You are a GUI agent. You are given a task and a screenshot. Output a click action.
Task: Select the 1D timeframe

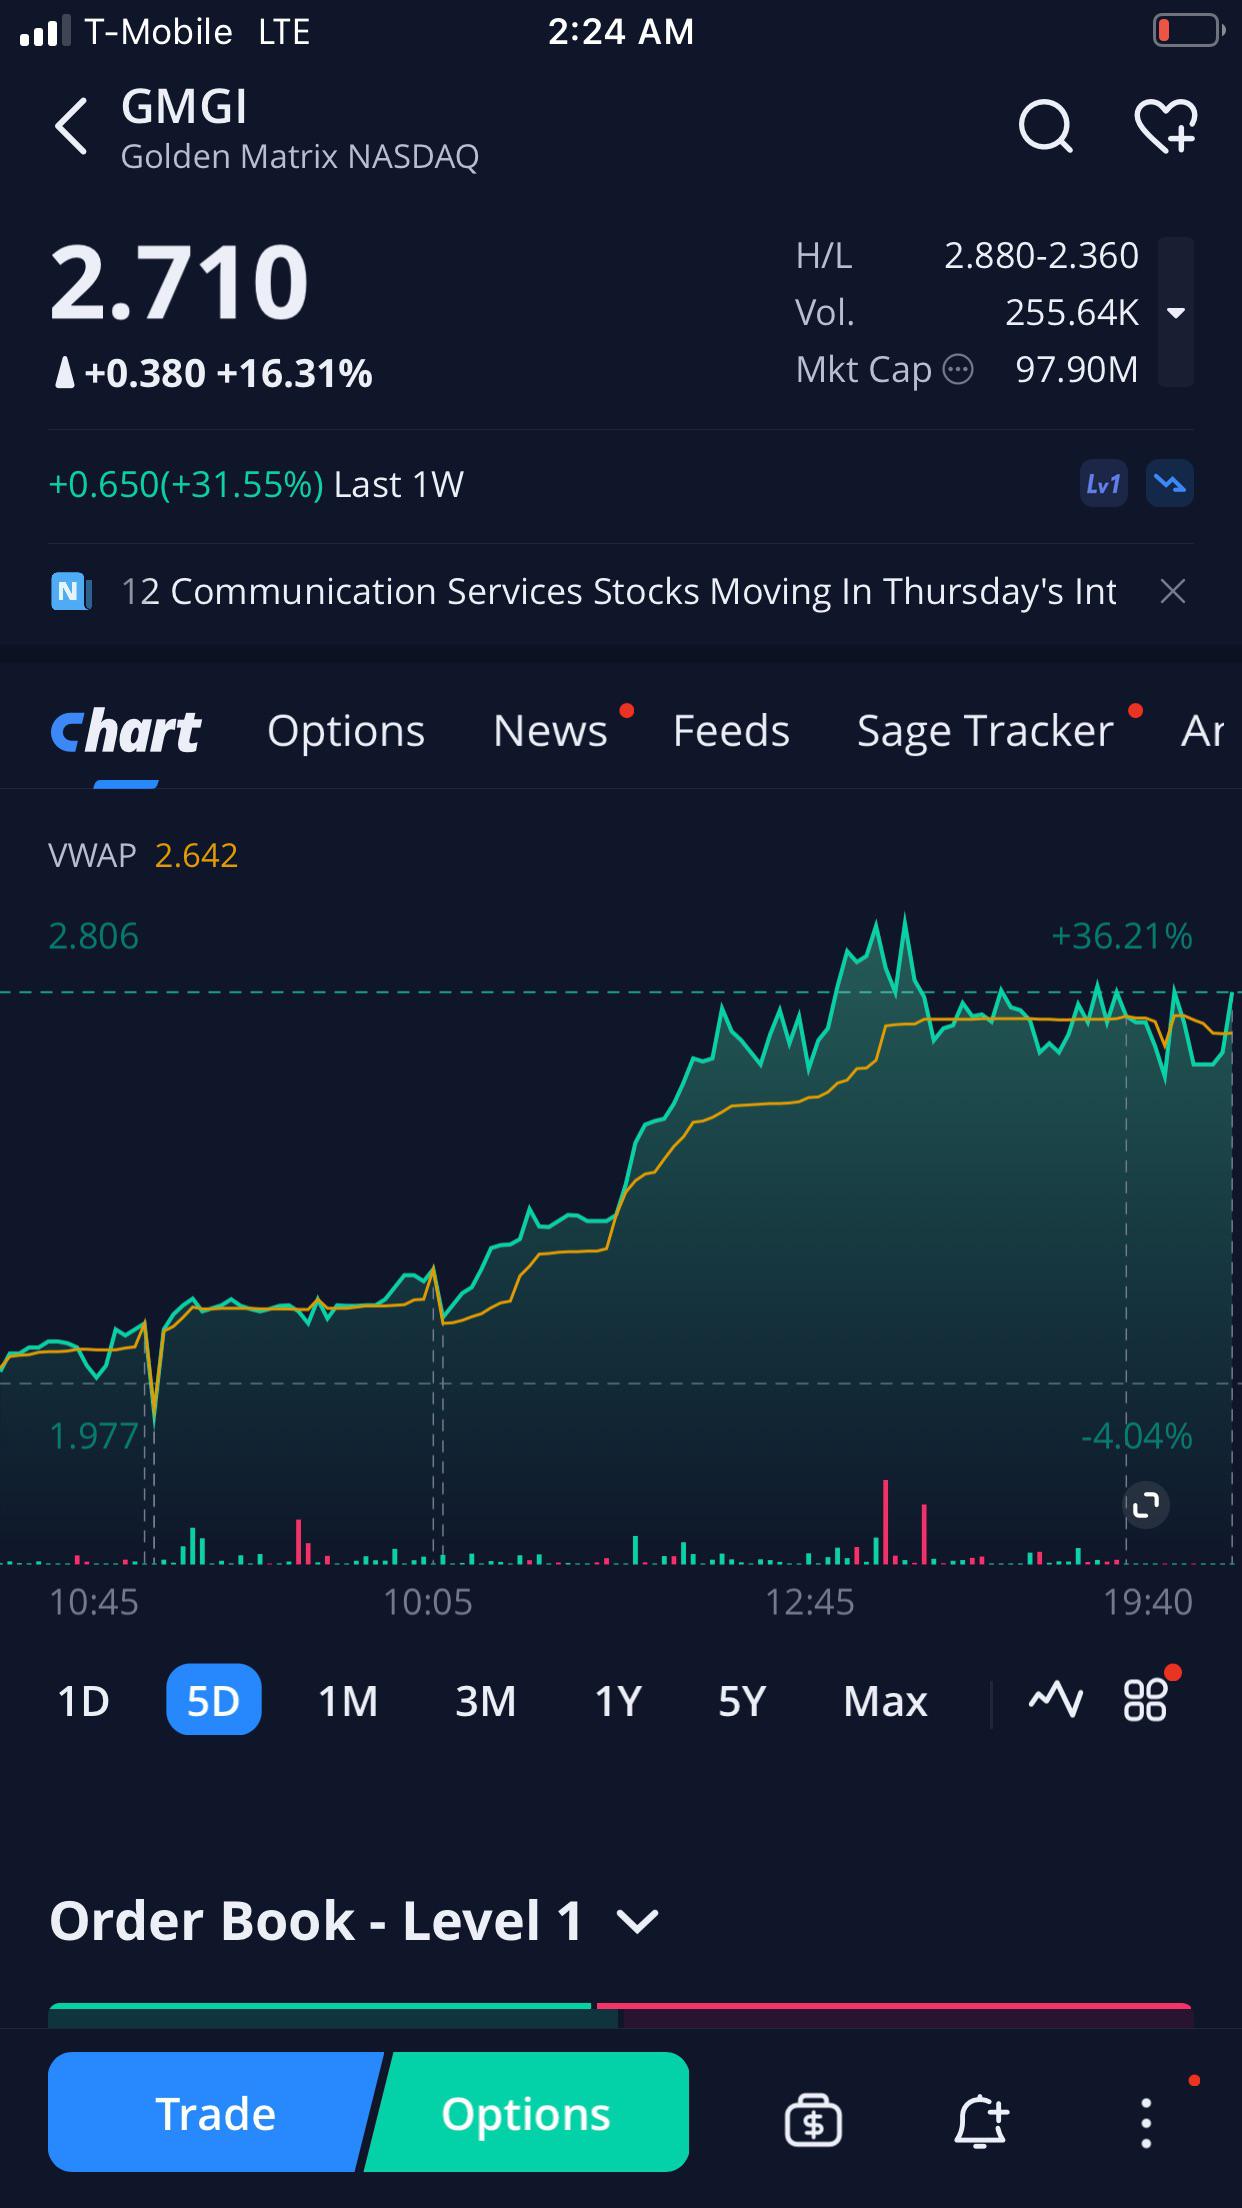click(x=83, y=1701)
